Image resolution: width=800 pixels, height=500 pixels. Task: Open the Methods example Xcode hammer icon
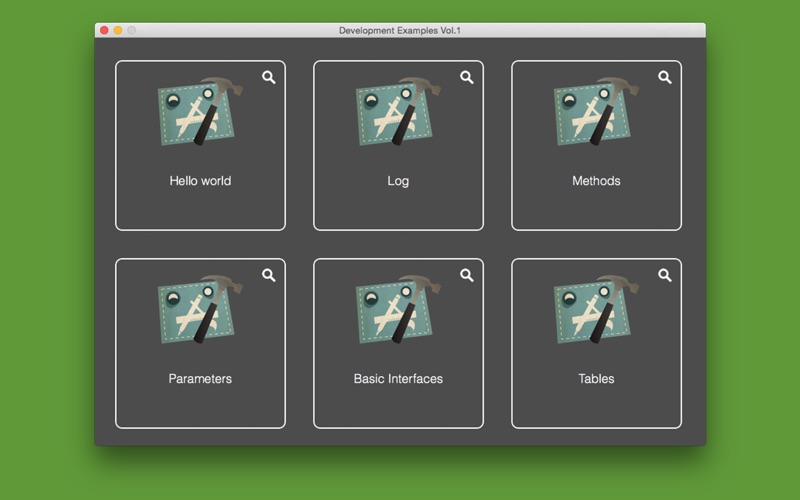click(596, 111)
